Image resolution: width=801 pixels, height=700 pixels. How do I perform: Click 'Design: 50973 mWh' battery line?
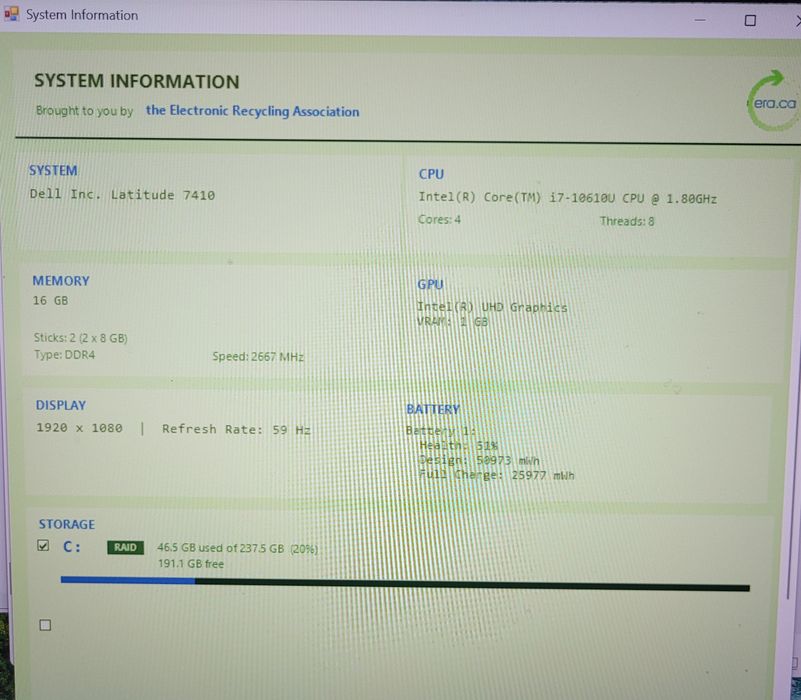coord(479,460)
